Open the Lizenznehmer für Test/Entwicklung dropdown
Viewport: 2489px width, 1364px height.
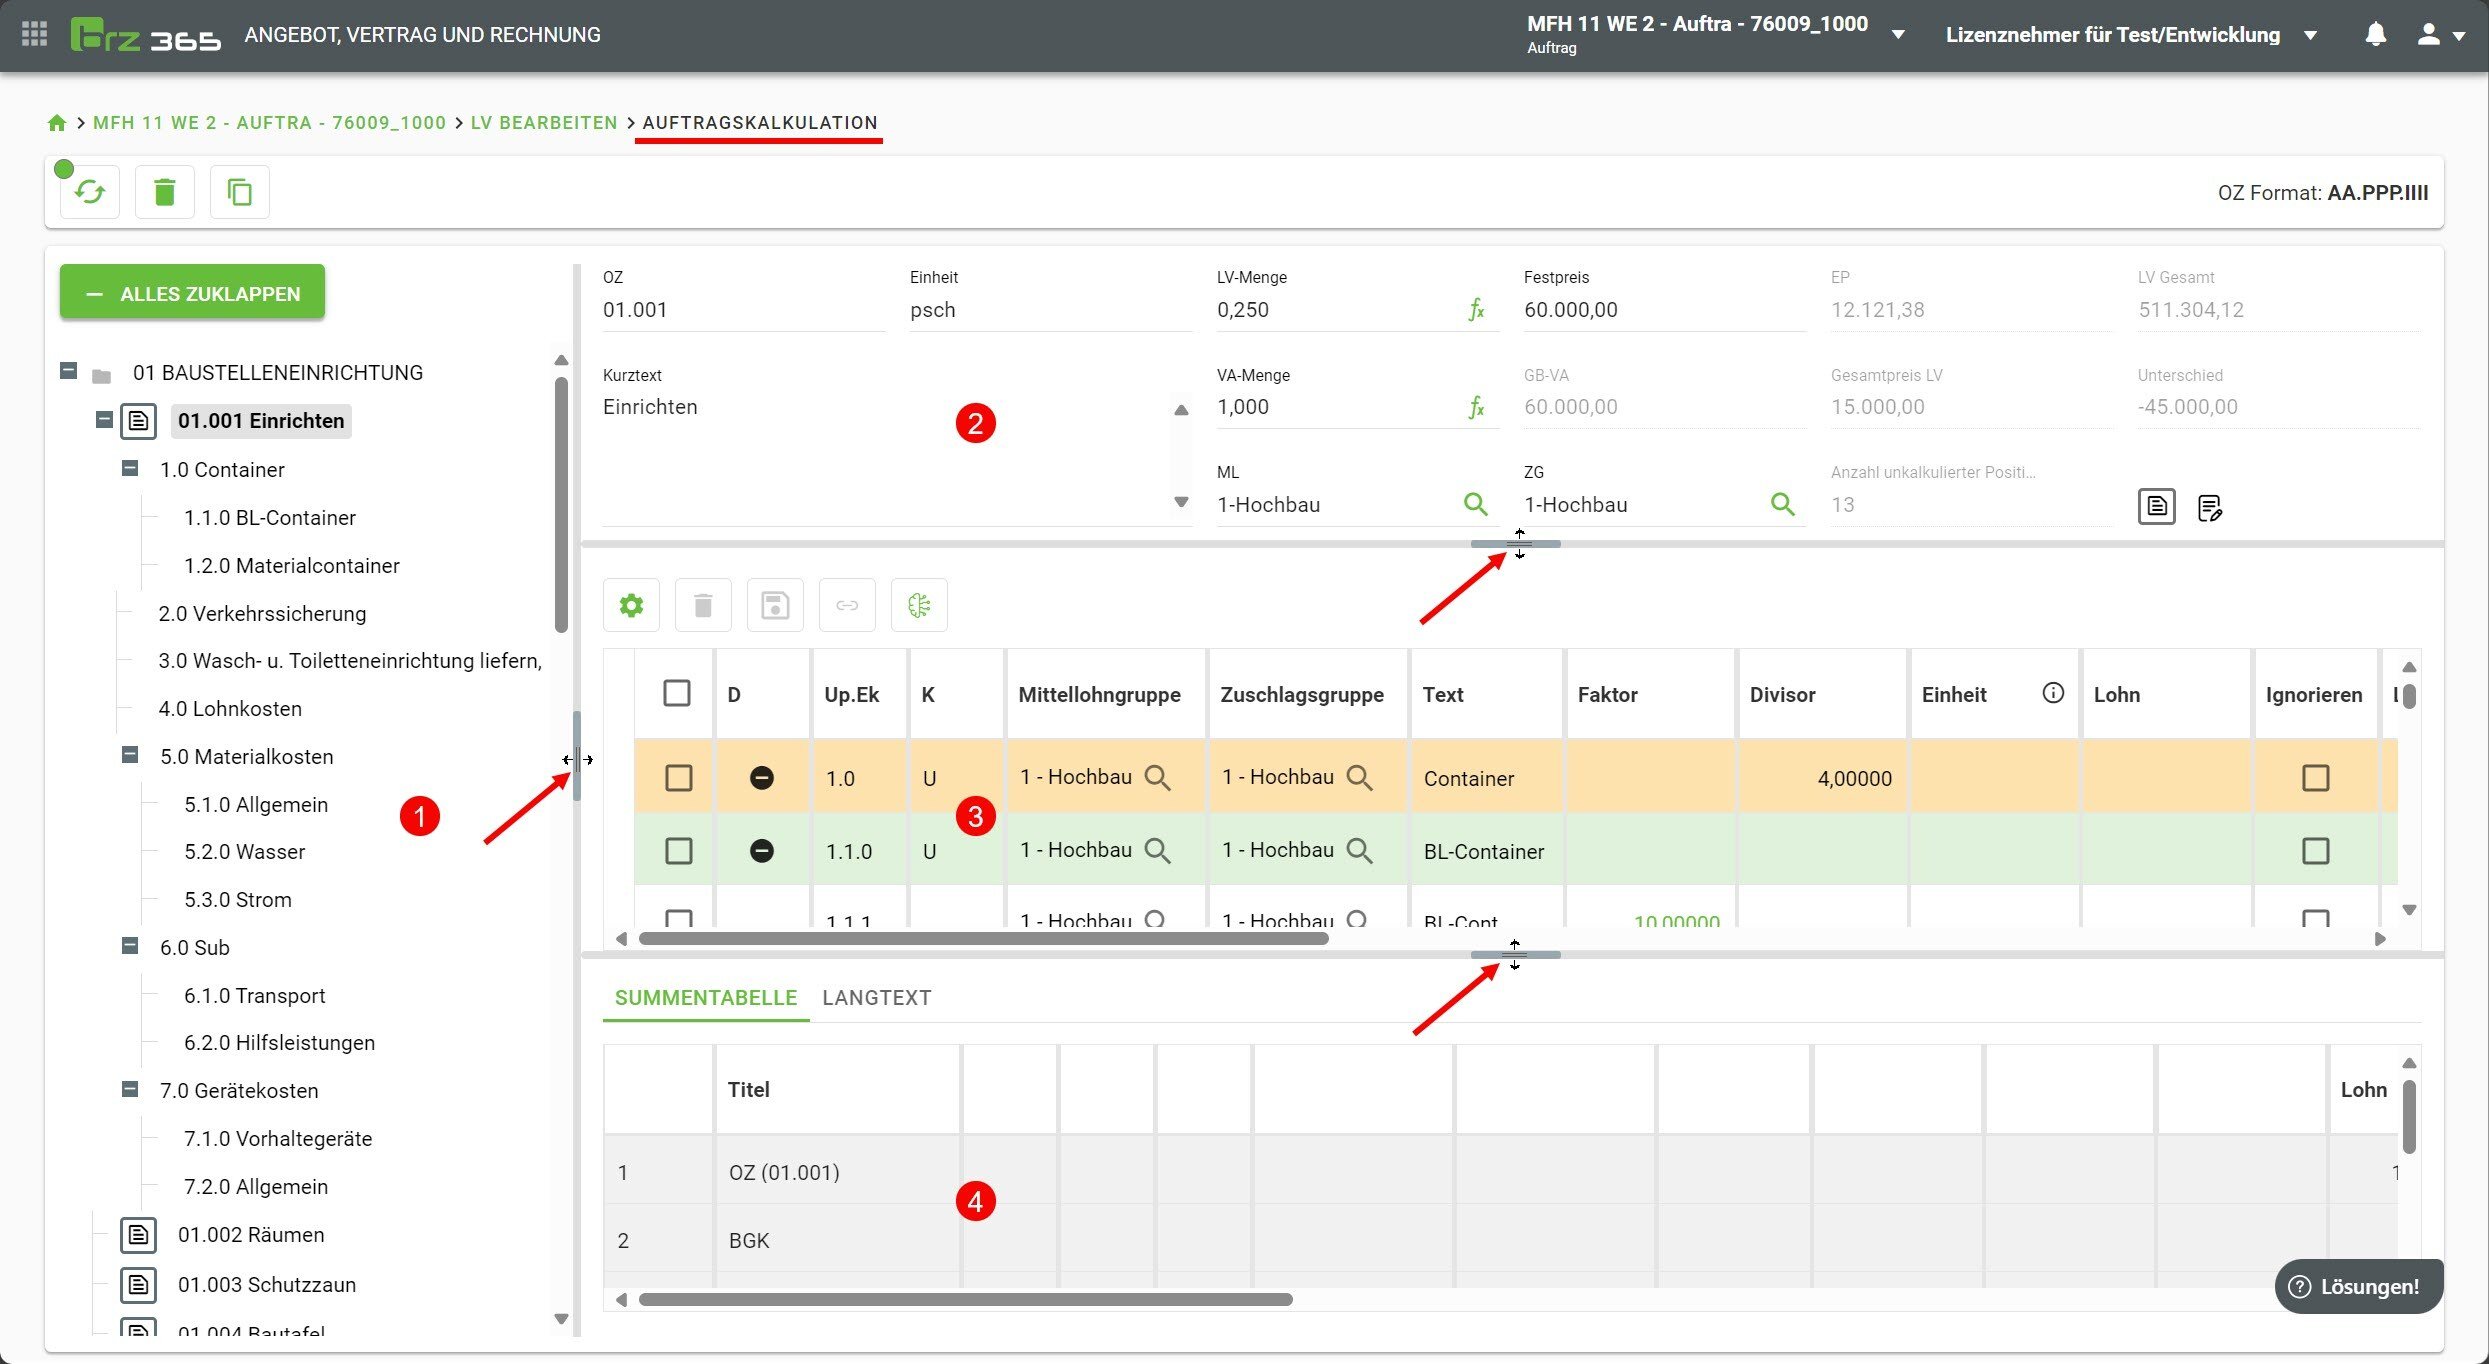[x=2310, y=35]
